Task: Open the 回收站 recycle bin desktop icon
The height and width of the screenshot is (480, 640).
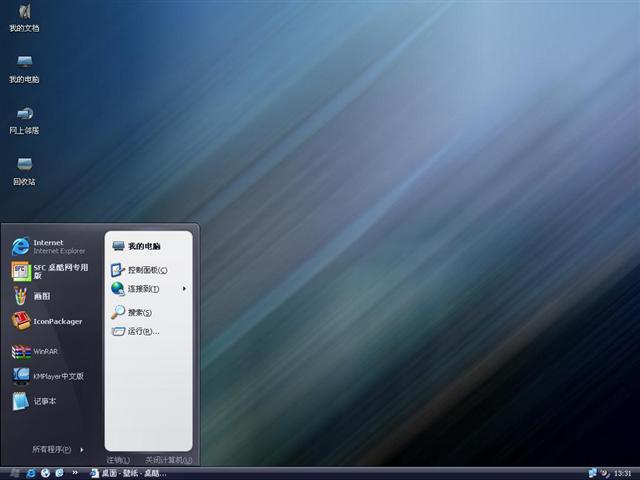Action: (x=24, y=172)
